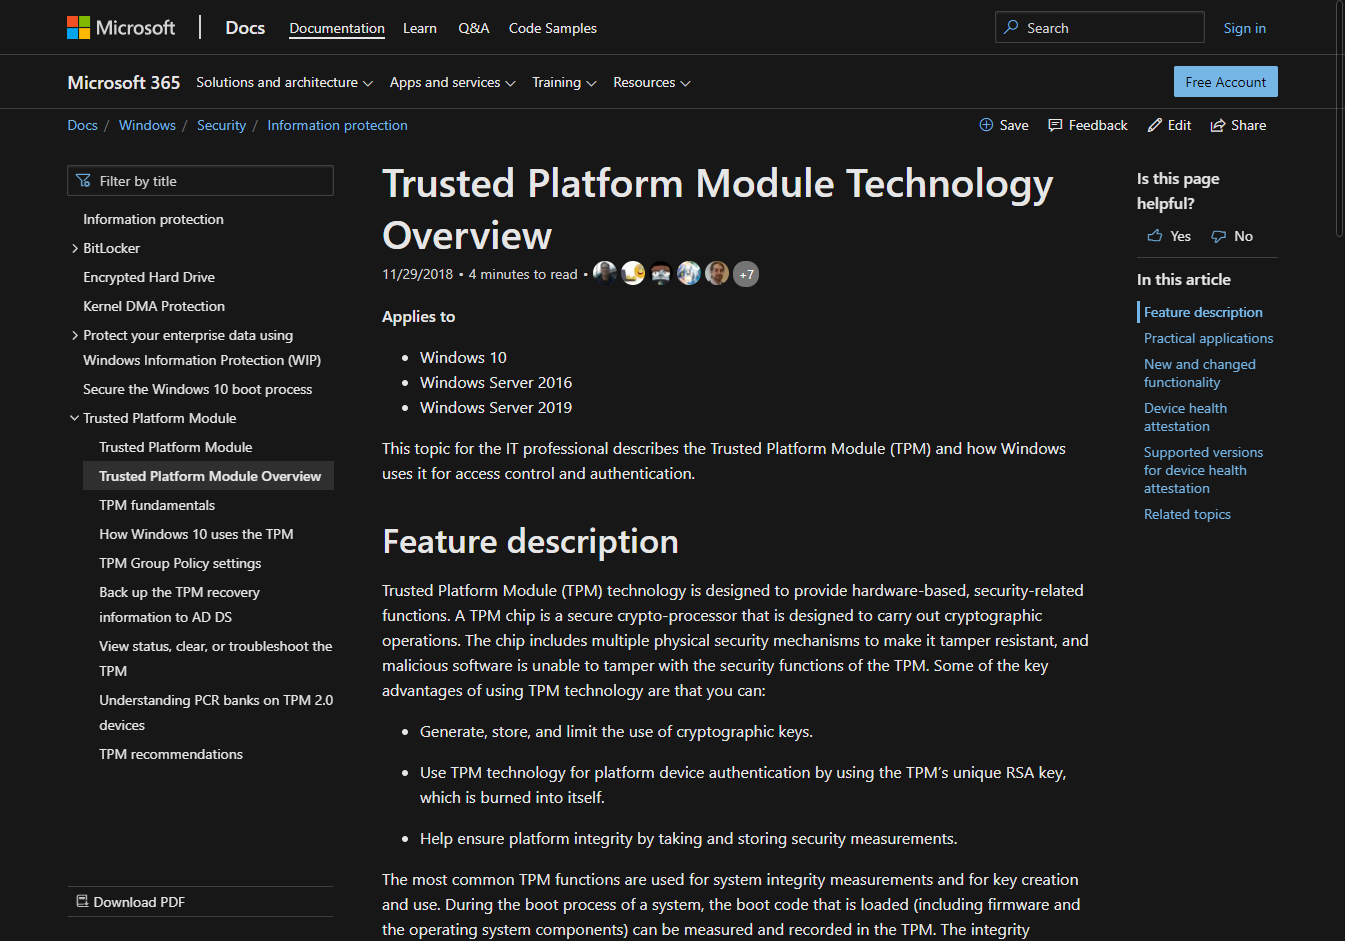The image size is (1345, 941).
Task: Click the Docs breadcrumb
Action: 82,125
